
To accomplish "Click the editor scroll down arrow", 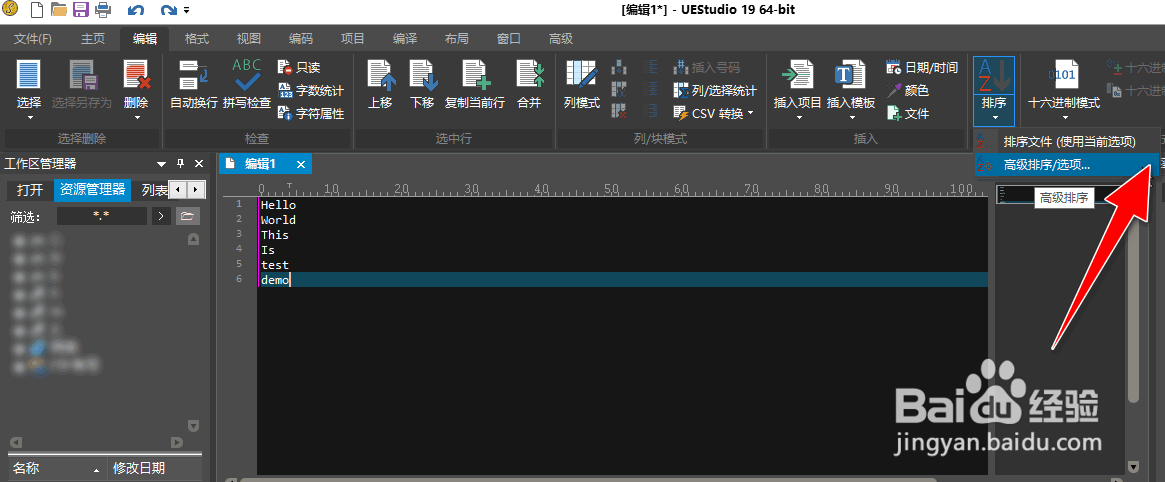I will (x=1133, y=466).
